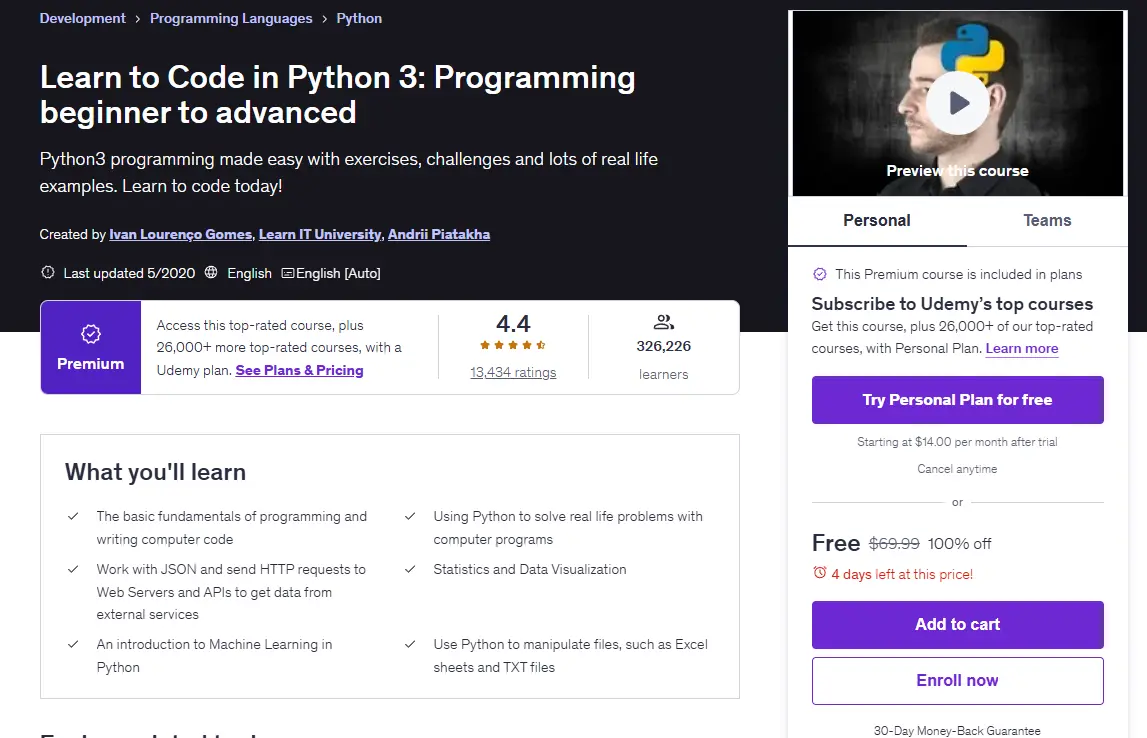
Task: Click 'This Premium course is included in plans'
Action: pos(958,274)
